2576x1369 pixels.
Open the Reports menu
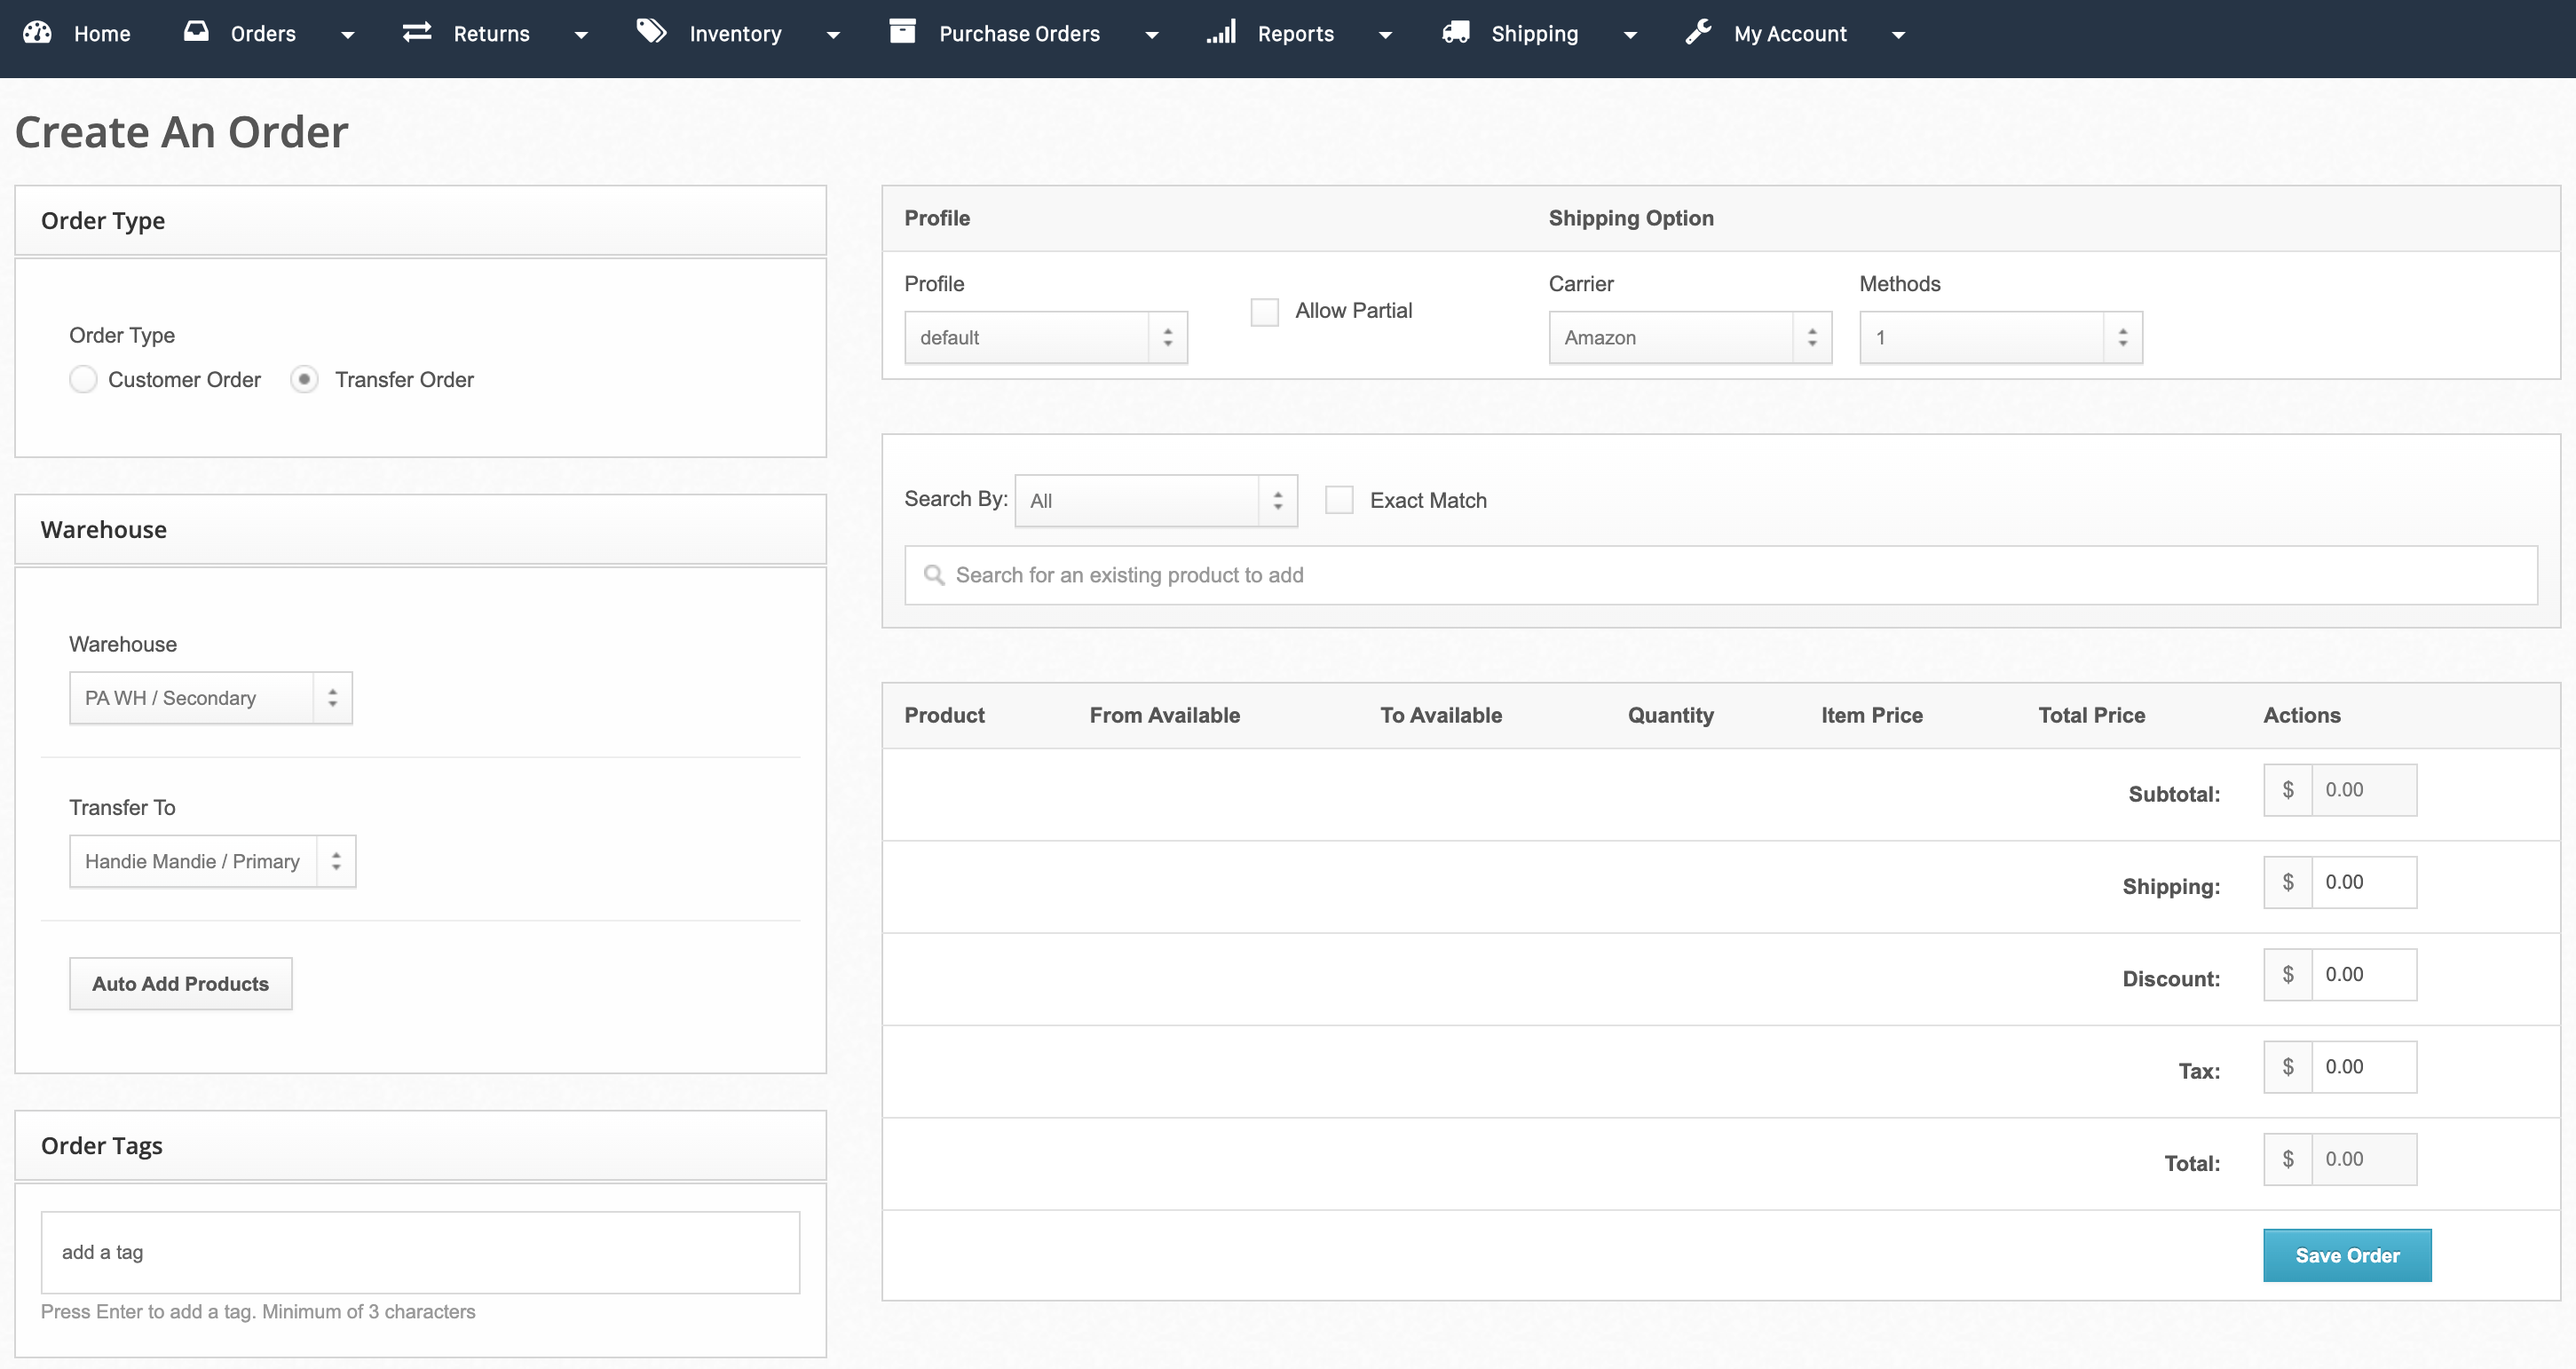coord(1295,34)
